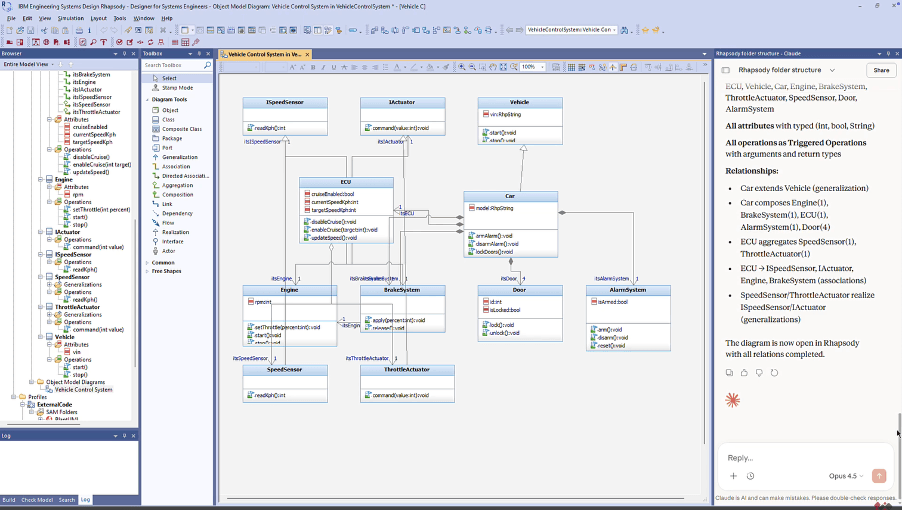Viewport: 902px width, 510px height.
Task: Click the add attachment plus button
Action: (x=733, y=476)
